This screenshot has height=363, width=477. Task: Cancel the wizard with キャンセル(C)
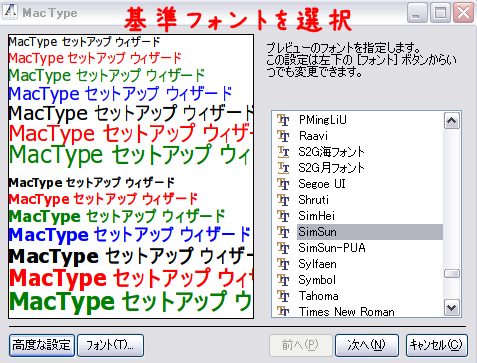point(437,345)
